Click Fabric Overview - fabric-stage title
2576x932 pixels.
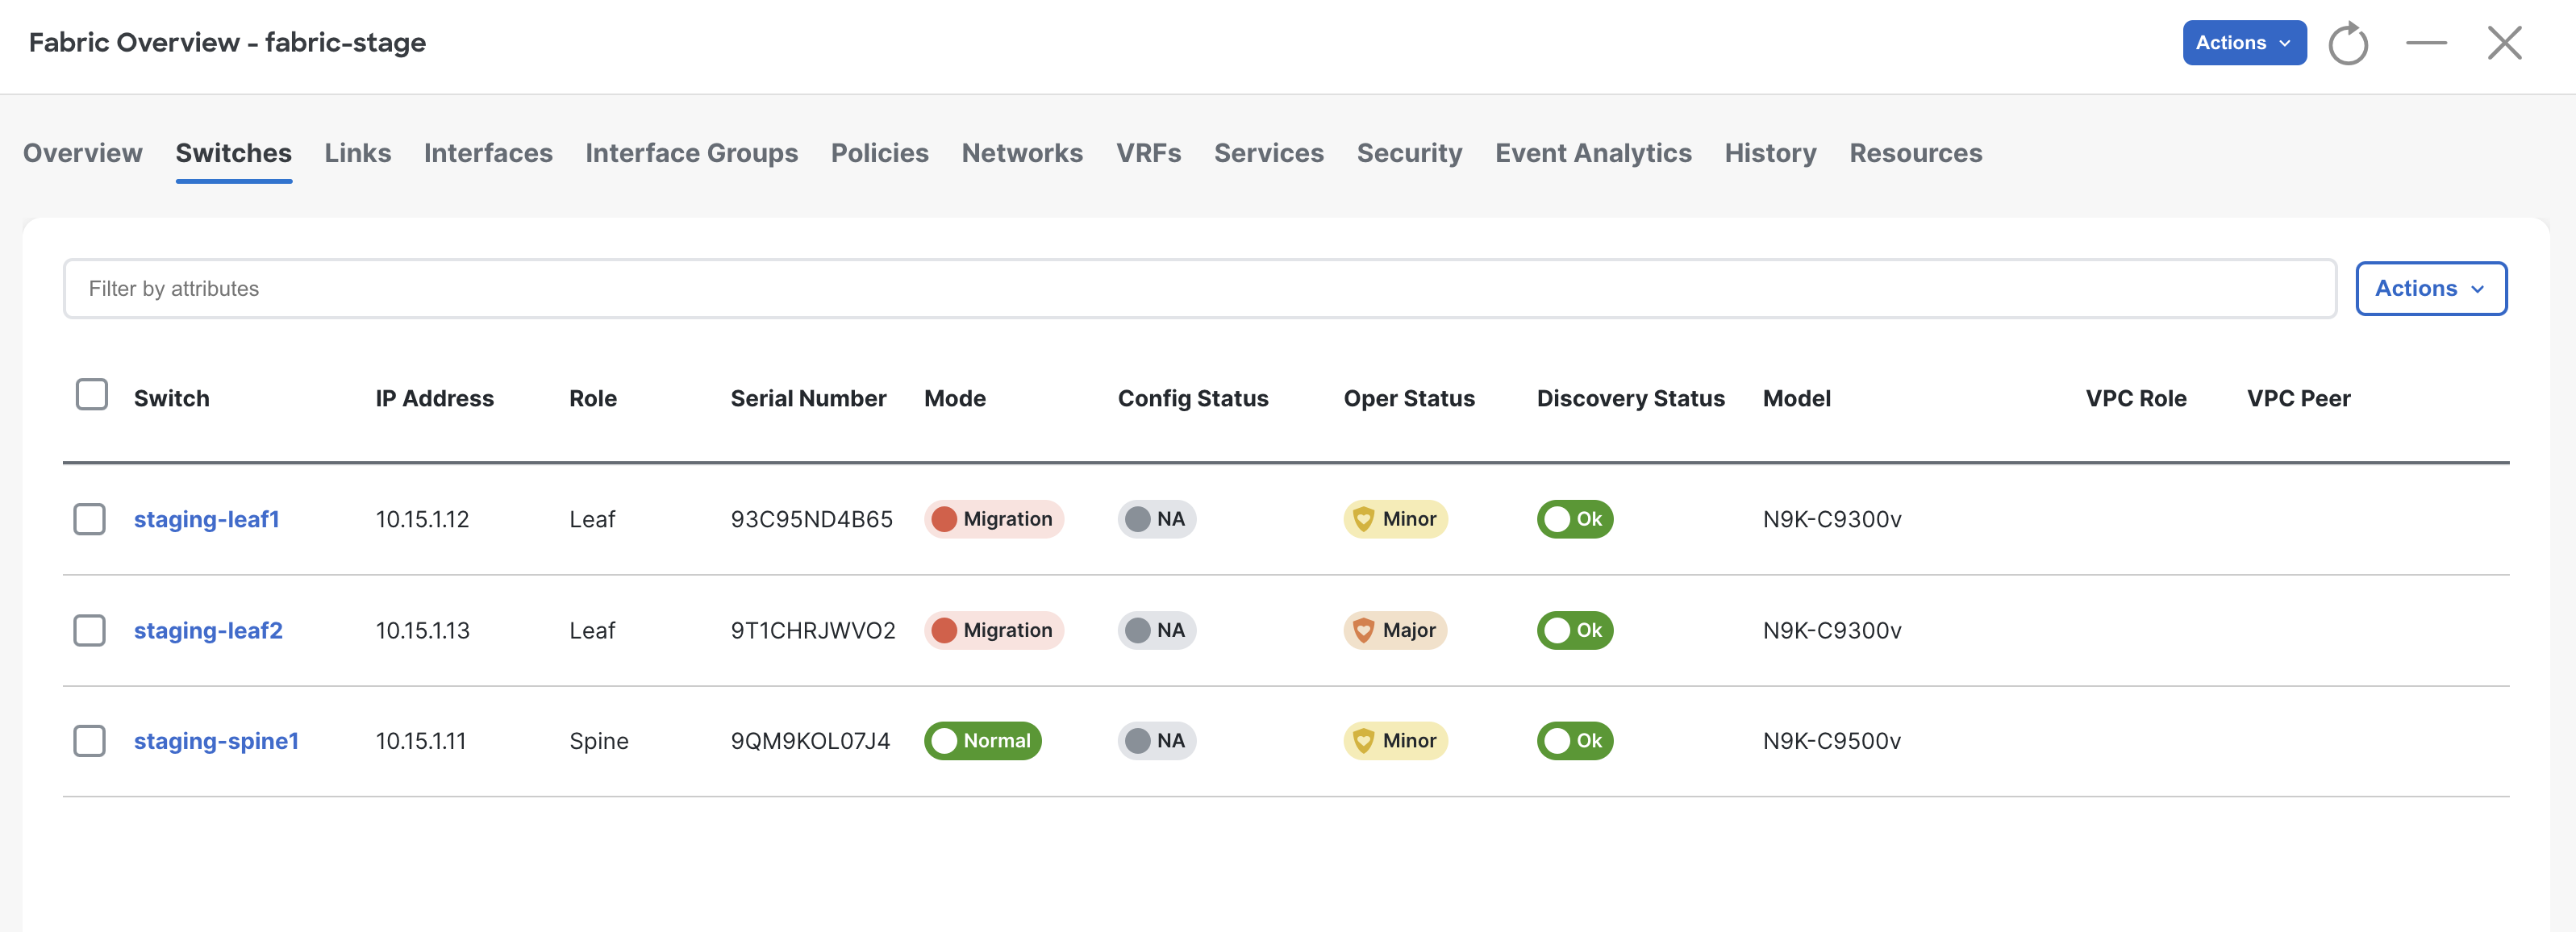(x=227, y=43)
